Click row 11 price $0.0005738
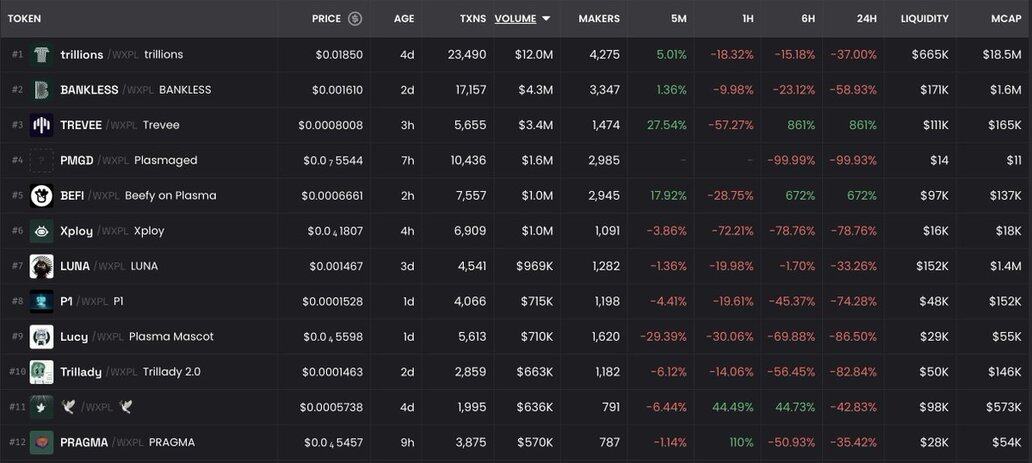The image size is (1032, 463). [x=331, y=407]
